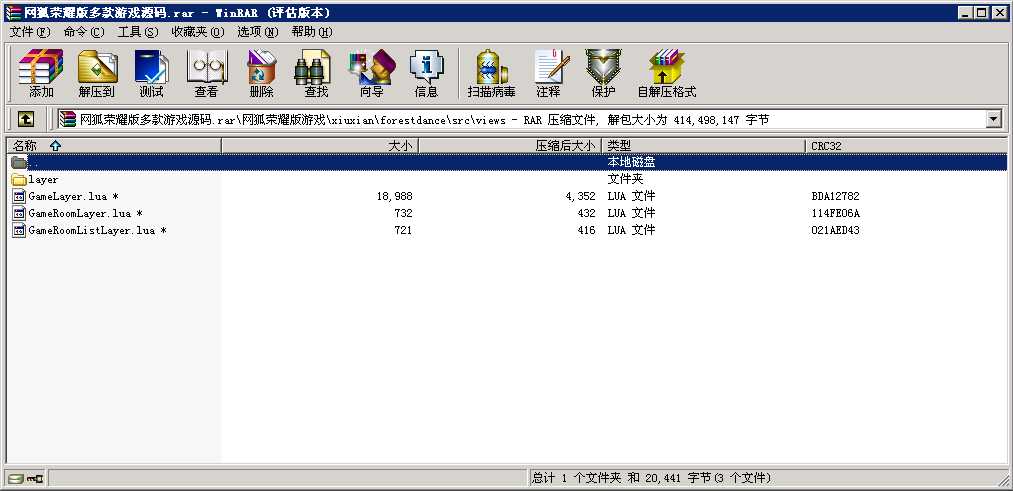1013x491 pixels.
Task: Go up one folder level arrow button
Action: pyautogui.click(x=25, y=119)
